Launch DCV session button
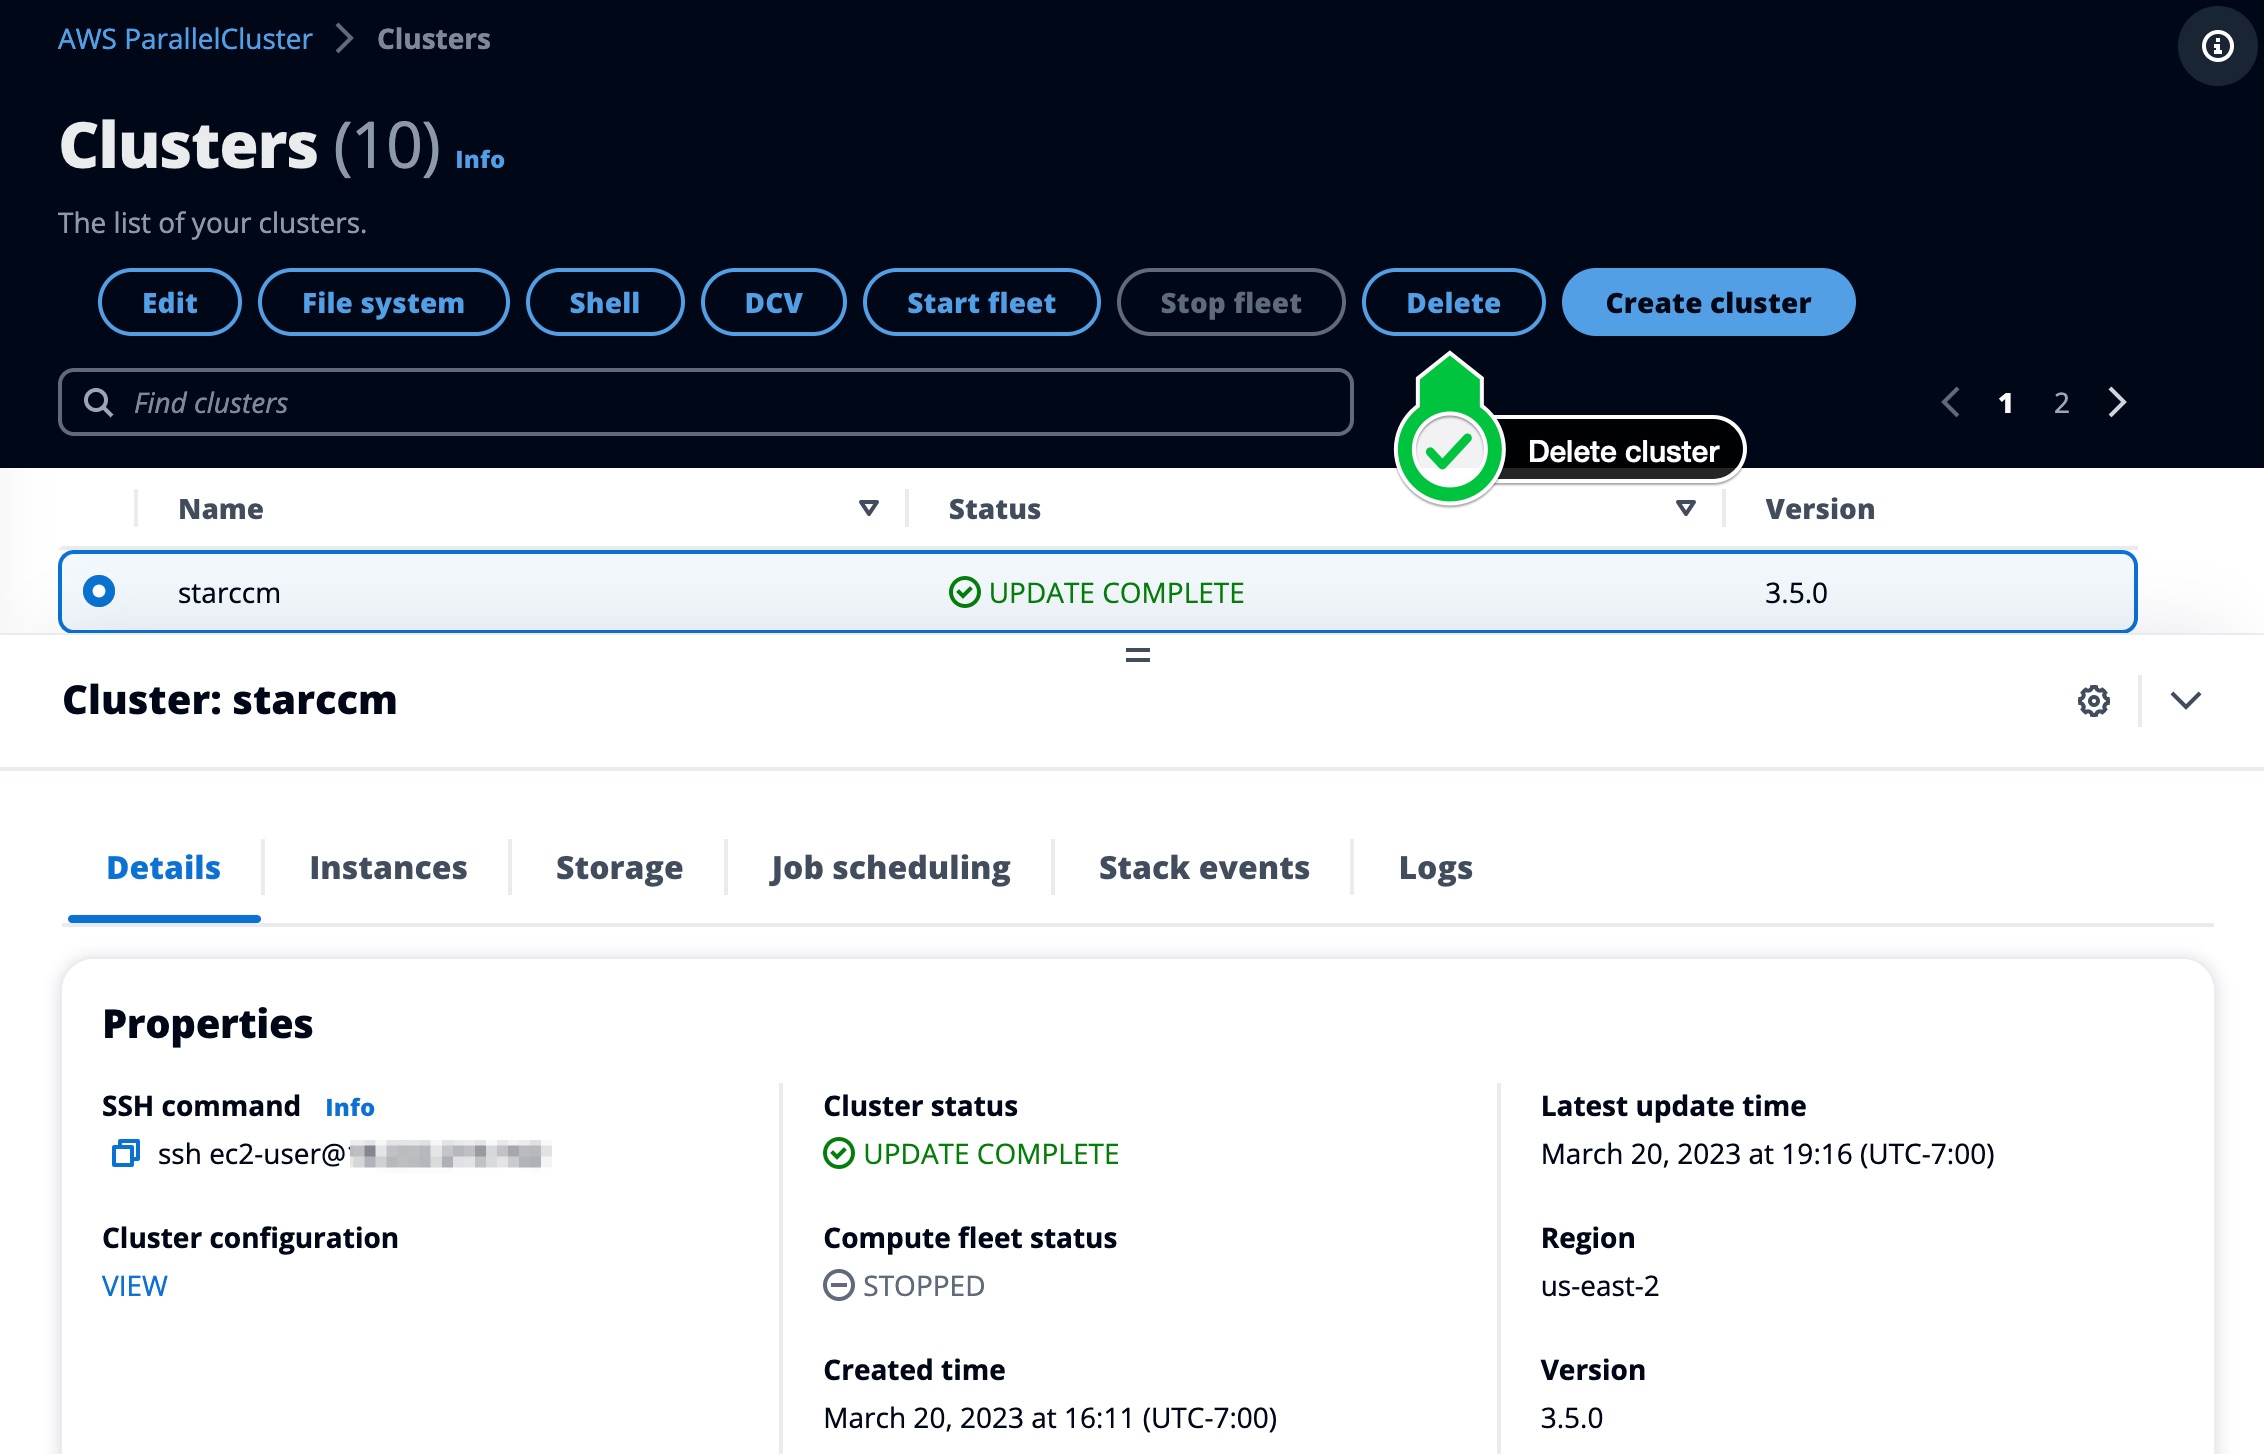Viewport: 2264px width, 1454px height. 774,302
